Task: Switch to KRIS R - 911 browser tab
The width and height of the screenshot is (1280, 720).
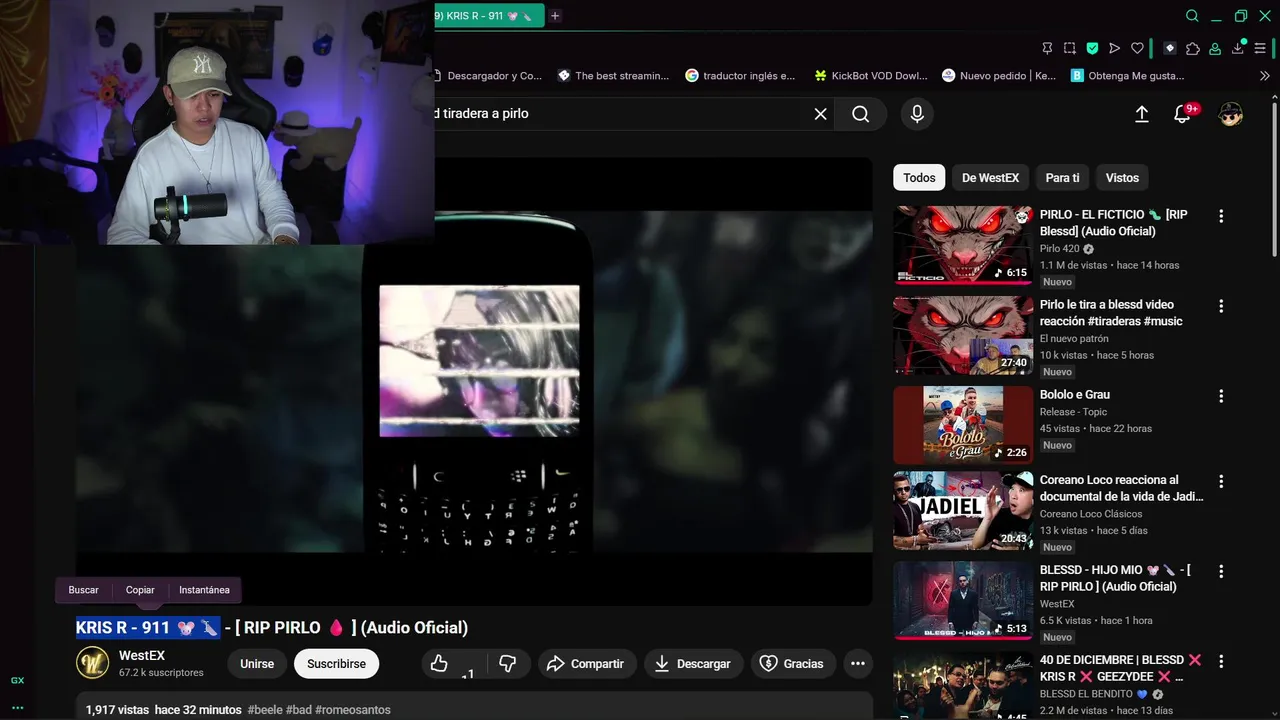Action: 489,16
